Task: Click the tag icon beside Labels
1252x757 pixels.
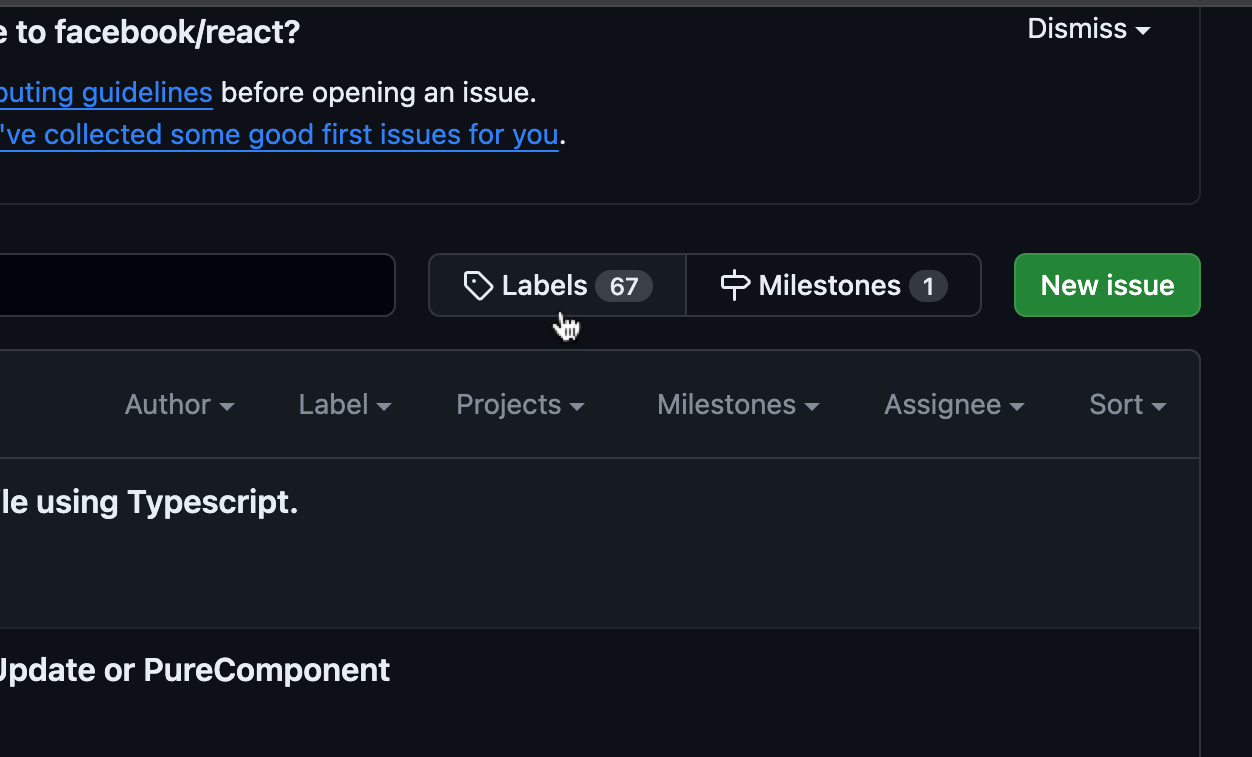Action: [x=477, y=285]
